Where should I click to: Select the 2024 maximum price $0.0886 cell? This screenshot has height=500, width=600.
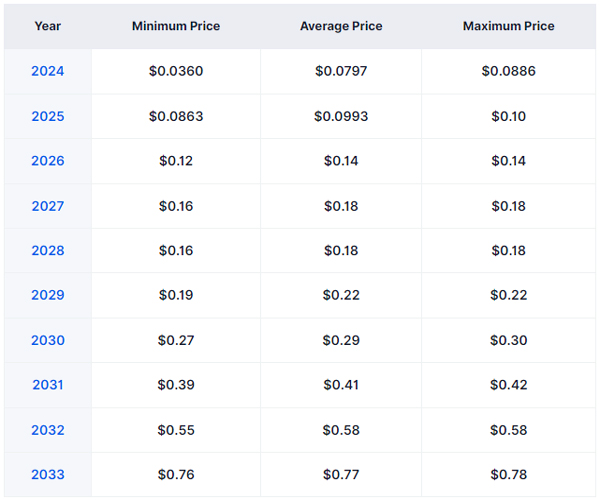pos(509,71)
